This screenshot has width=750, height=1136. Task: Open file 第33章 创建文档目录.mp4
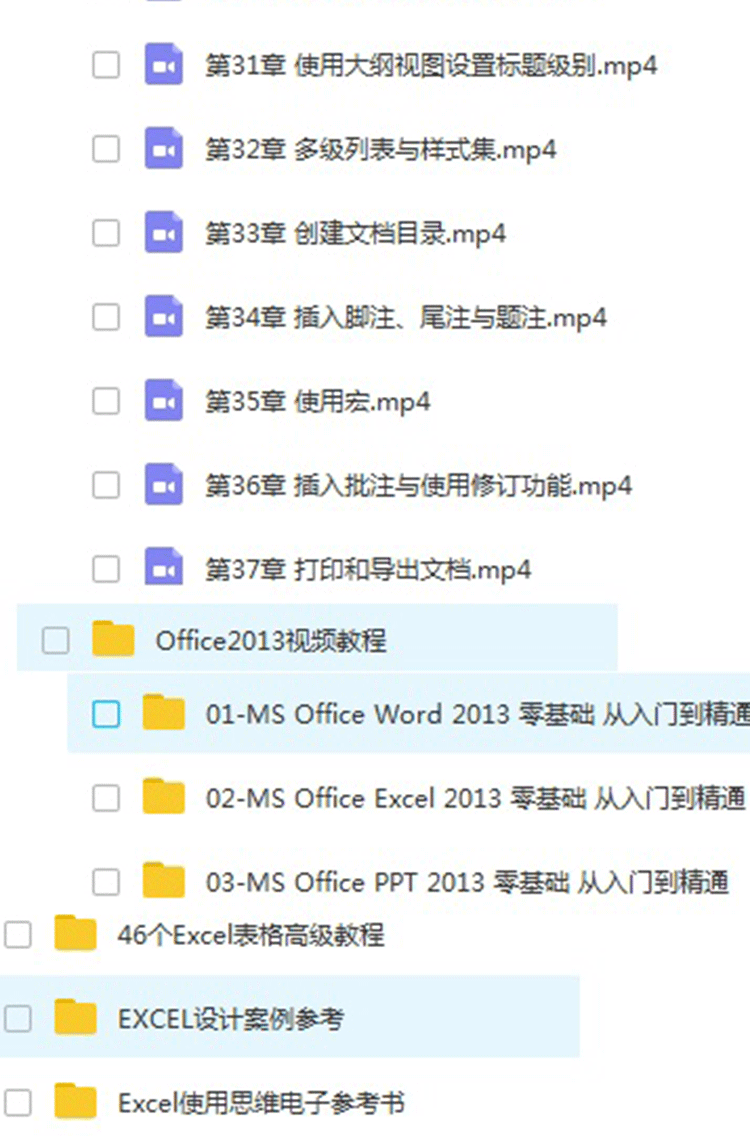pos(356,233)
